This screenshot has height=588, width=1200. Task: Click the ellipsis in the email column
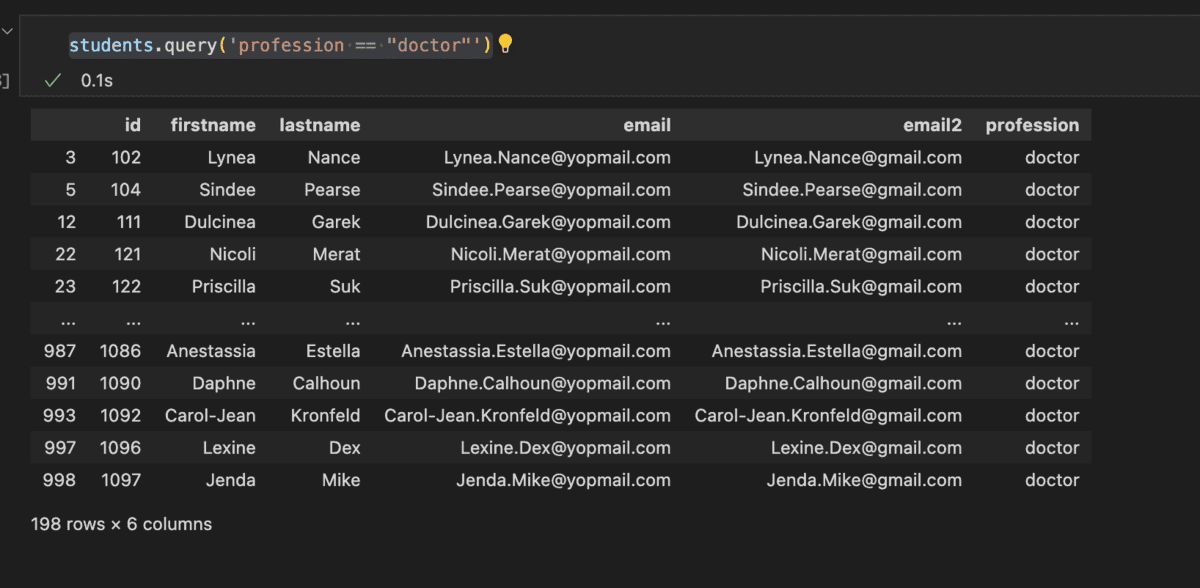tap(662, 319)
